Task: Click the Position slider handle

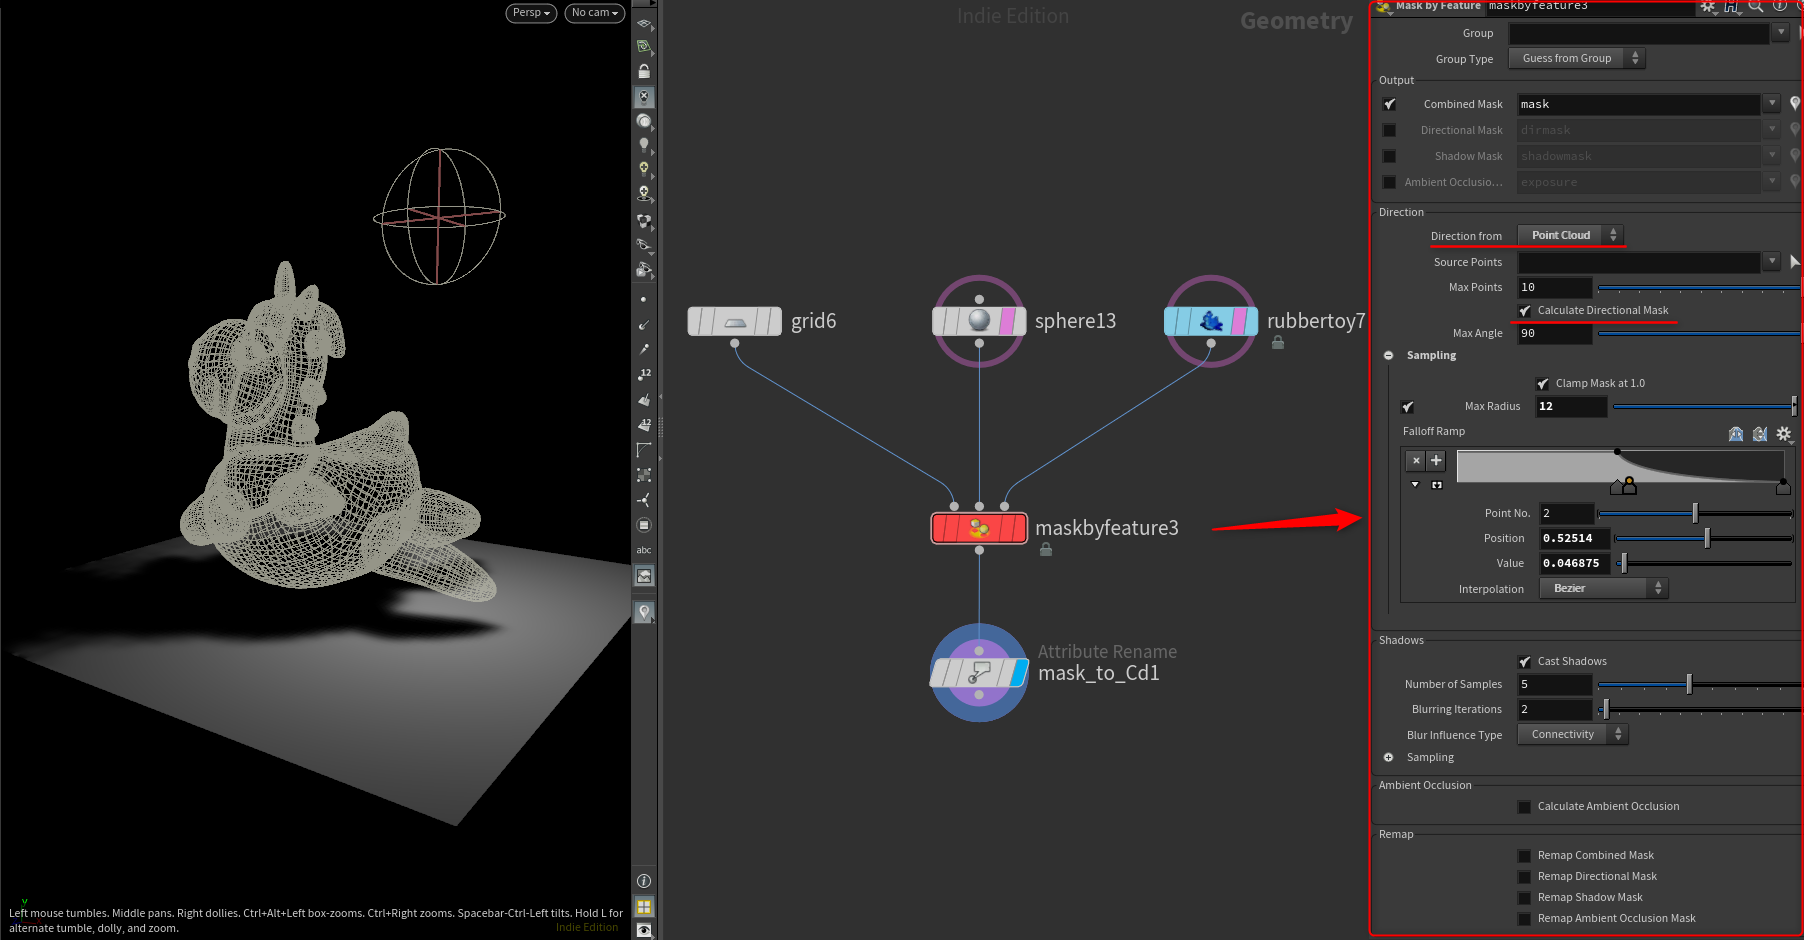Action: (x=1707, y=539)
